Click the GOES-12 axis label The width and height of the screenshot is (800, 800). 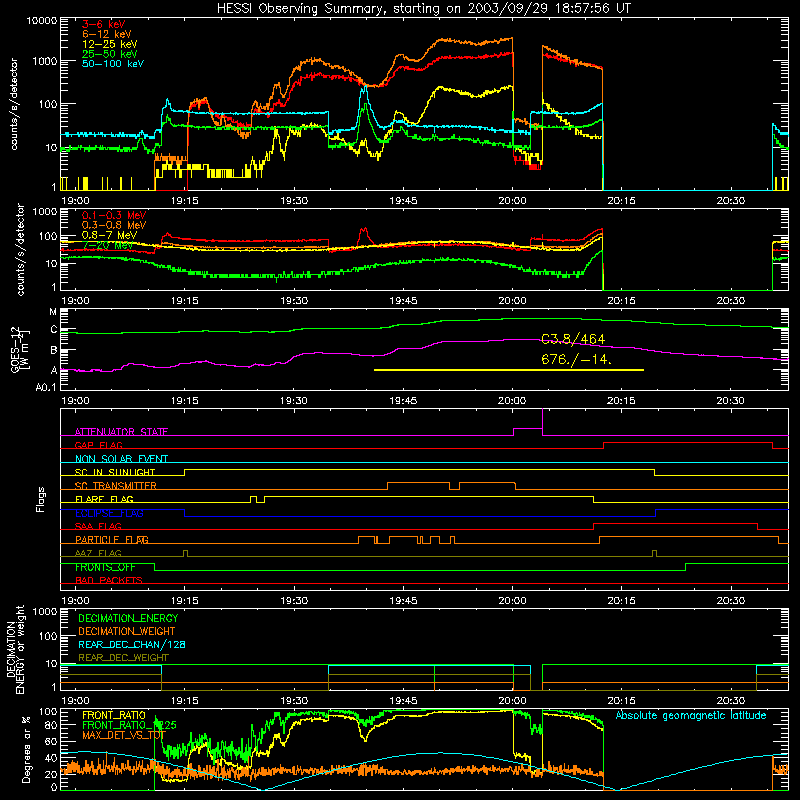click(20, 349)
